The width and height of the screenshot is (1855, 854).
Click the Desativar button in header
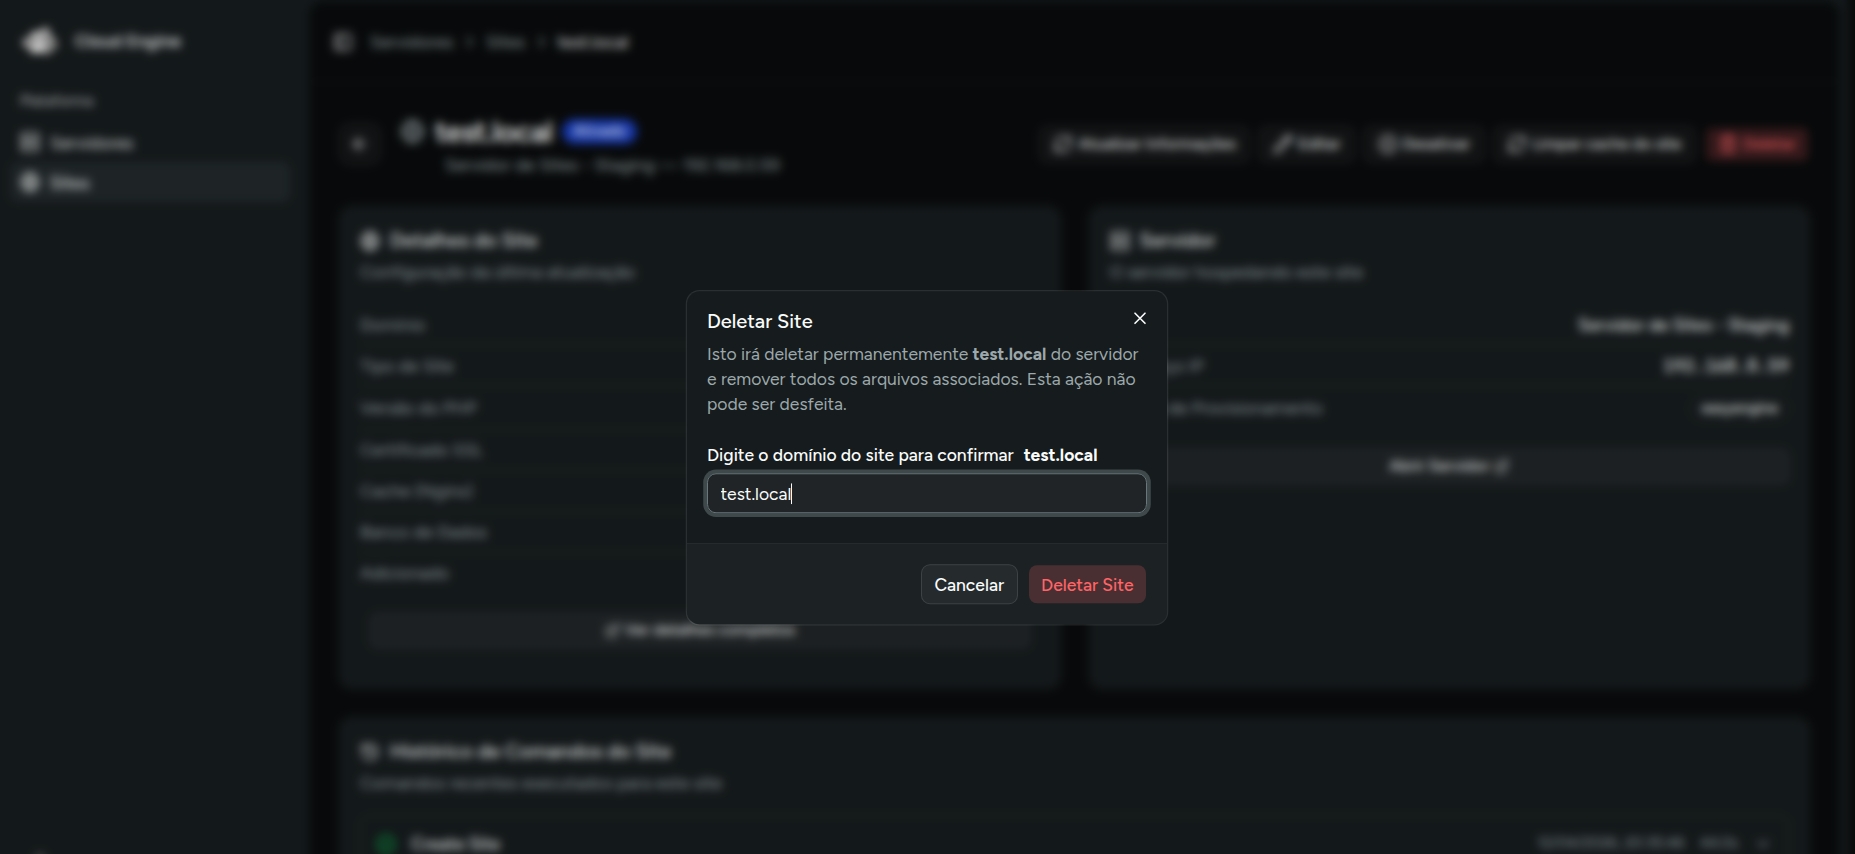(x=1424, y=145)
